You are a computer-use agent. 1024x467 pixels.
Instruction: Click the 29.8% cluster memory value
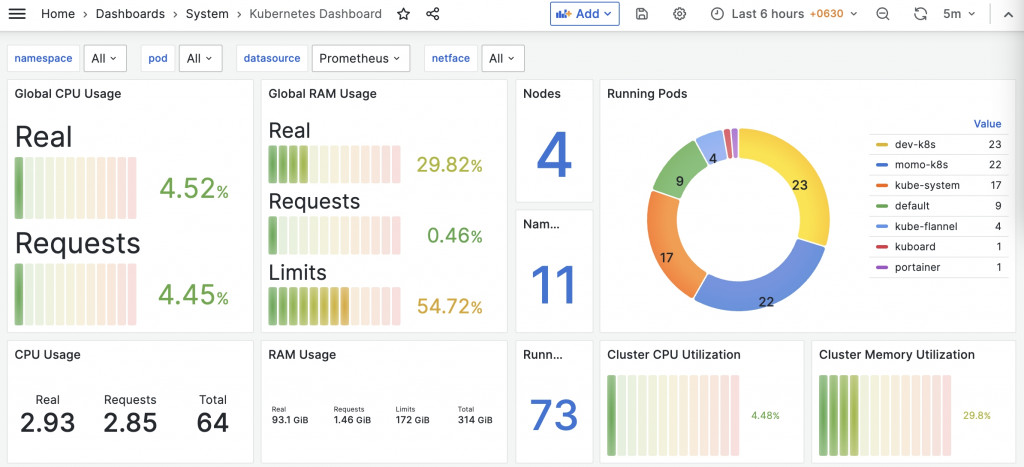(977, 415)
